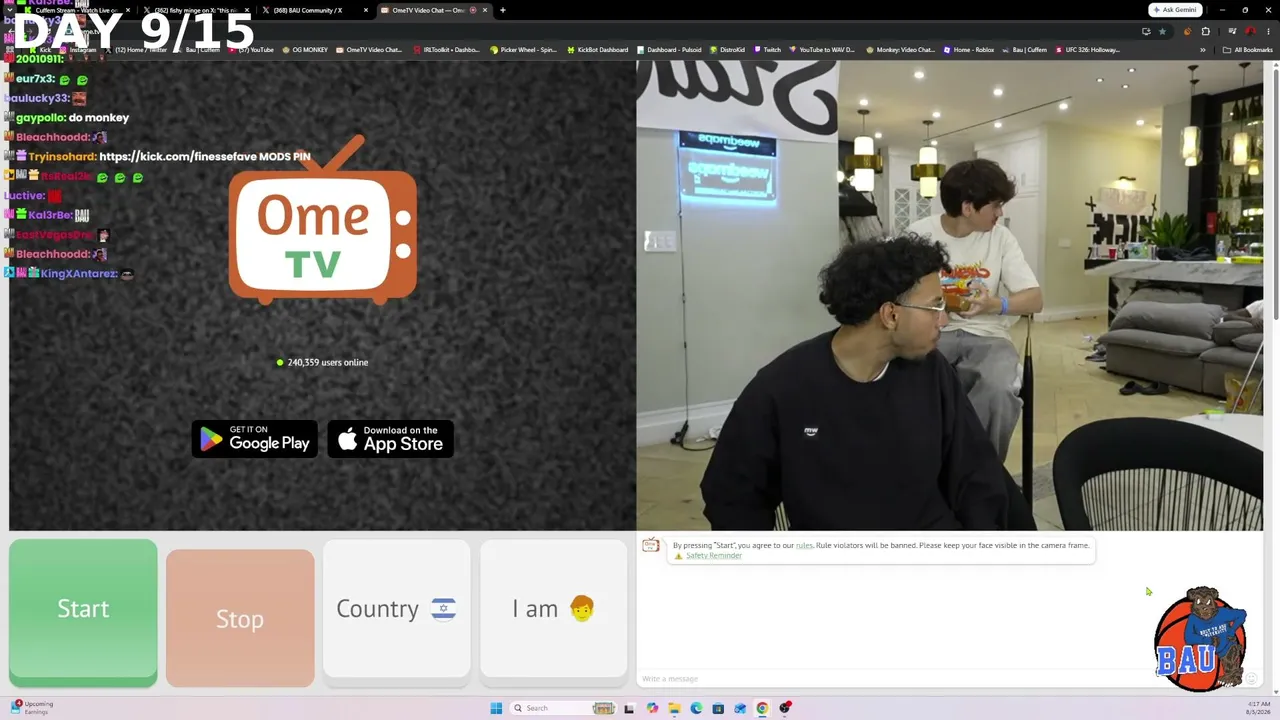Expand the hidden bookmarks chevron
The image size is (1280, 720).
1203,50
